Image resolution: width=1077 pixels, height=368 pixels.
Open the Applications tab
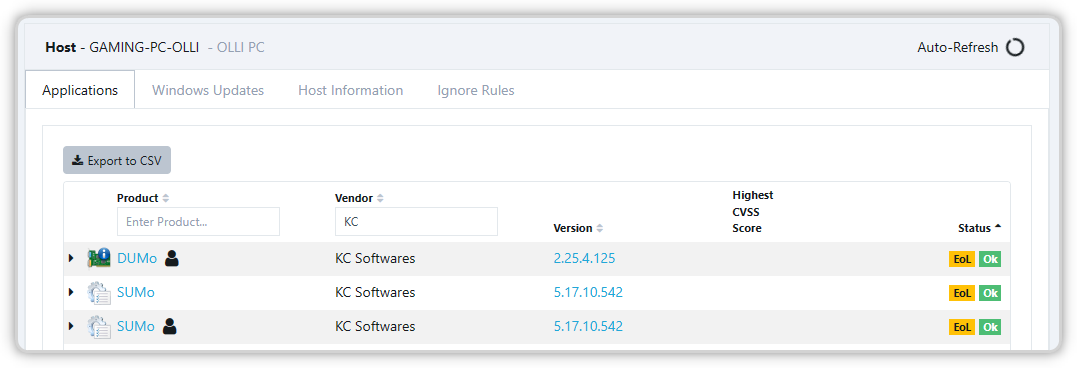80,90
